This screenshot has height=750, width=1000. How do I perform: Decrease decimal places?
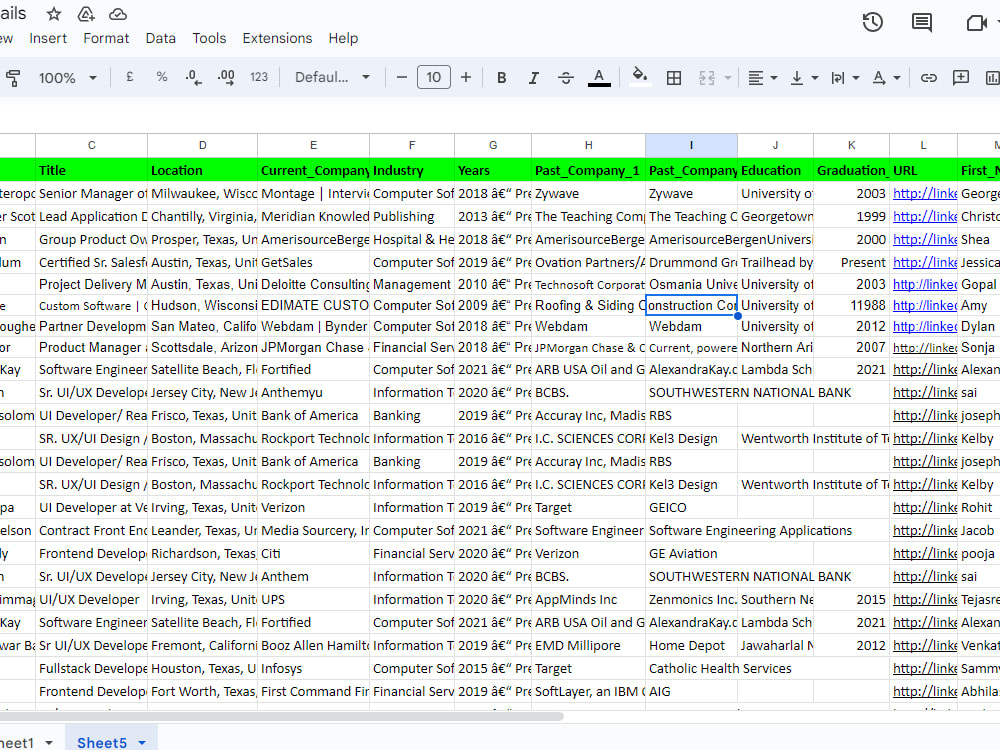tap(193, 78)
